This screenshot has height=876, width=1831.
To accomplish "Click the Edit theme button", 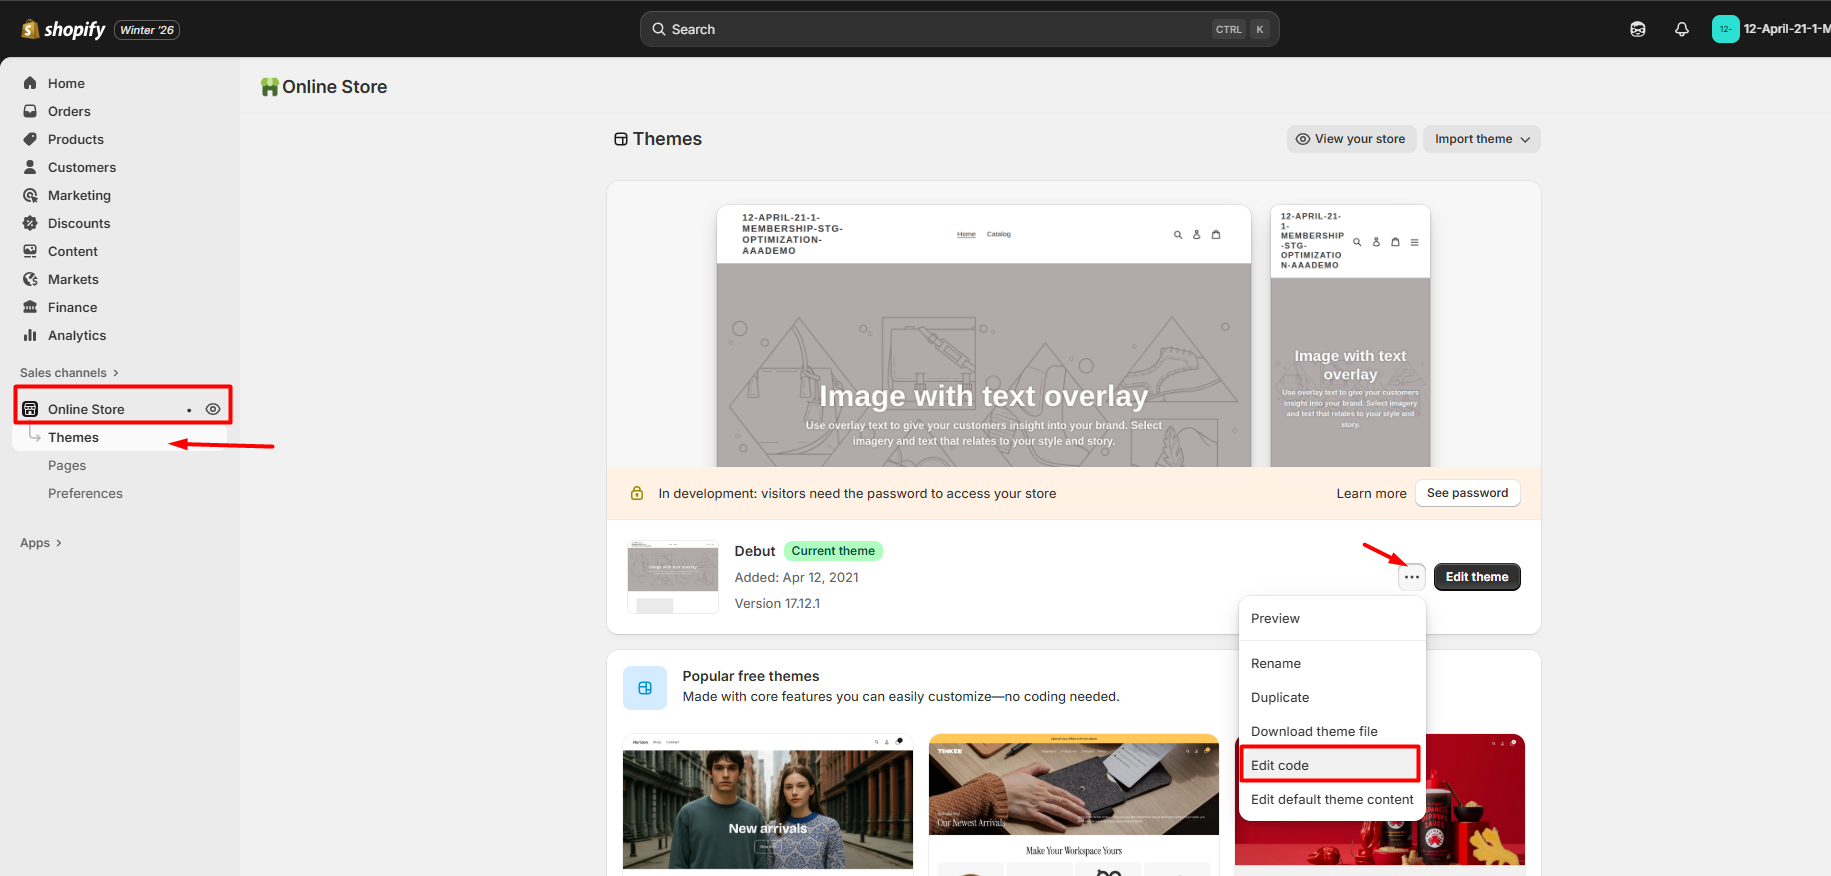I will click(1476, 577).
